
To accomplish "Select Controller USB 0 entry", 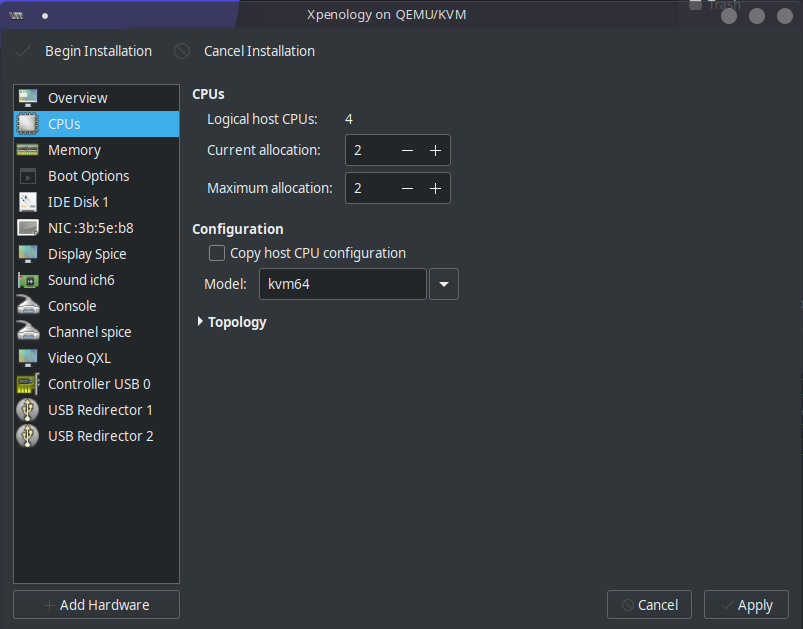I will coord(96,384).
